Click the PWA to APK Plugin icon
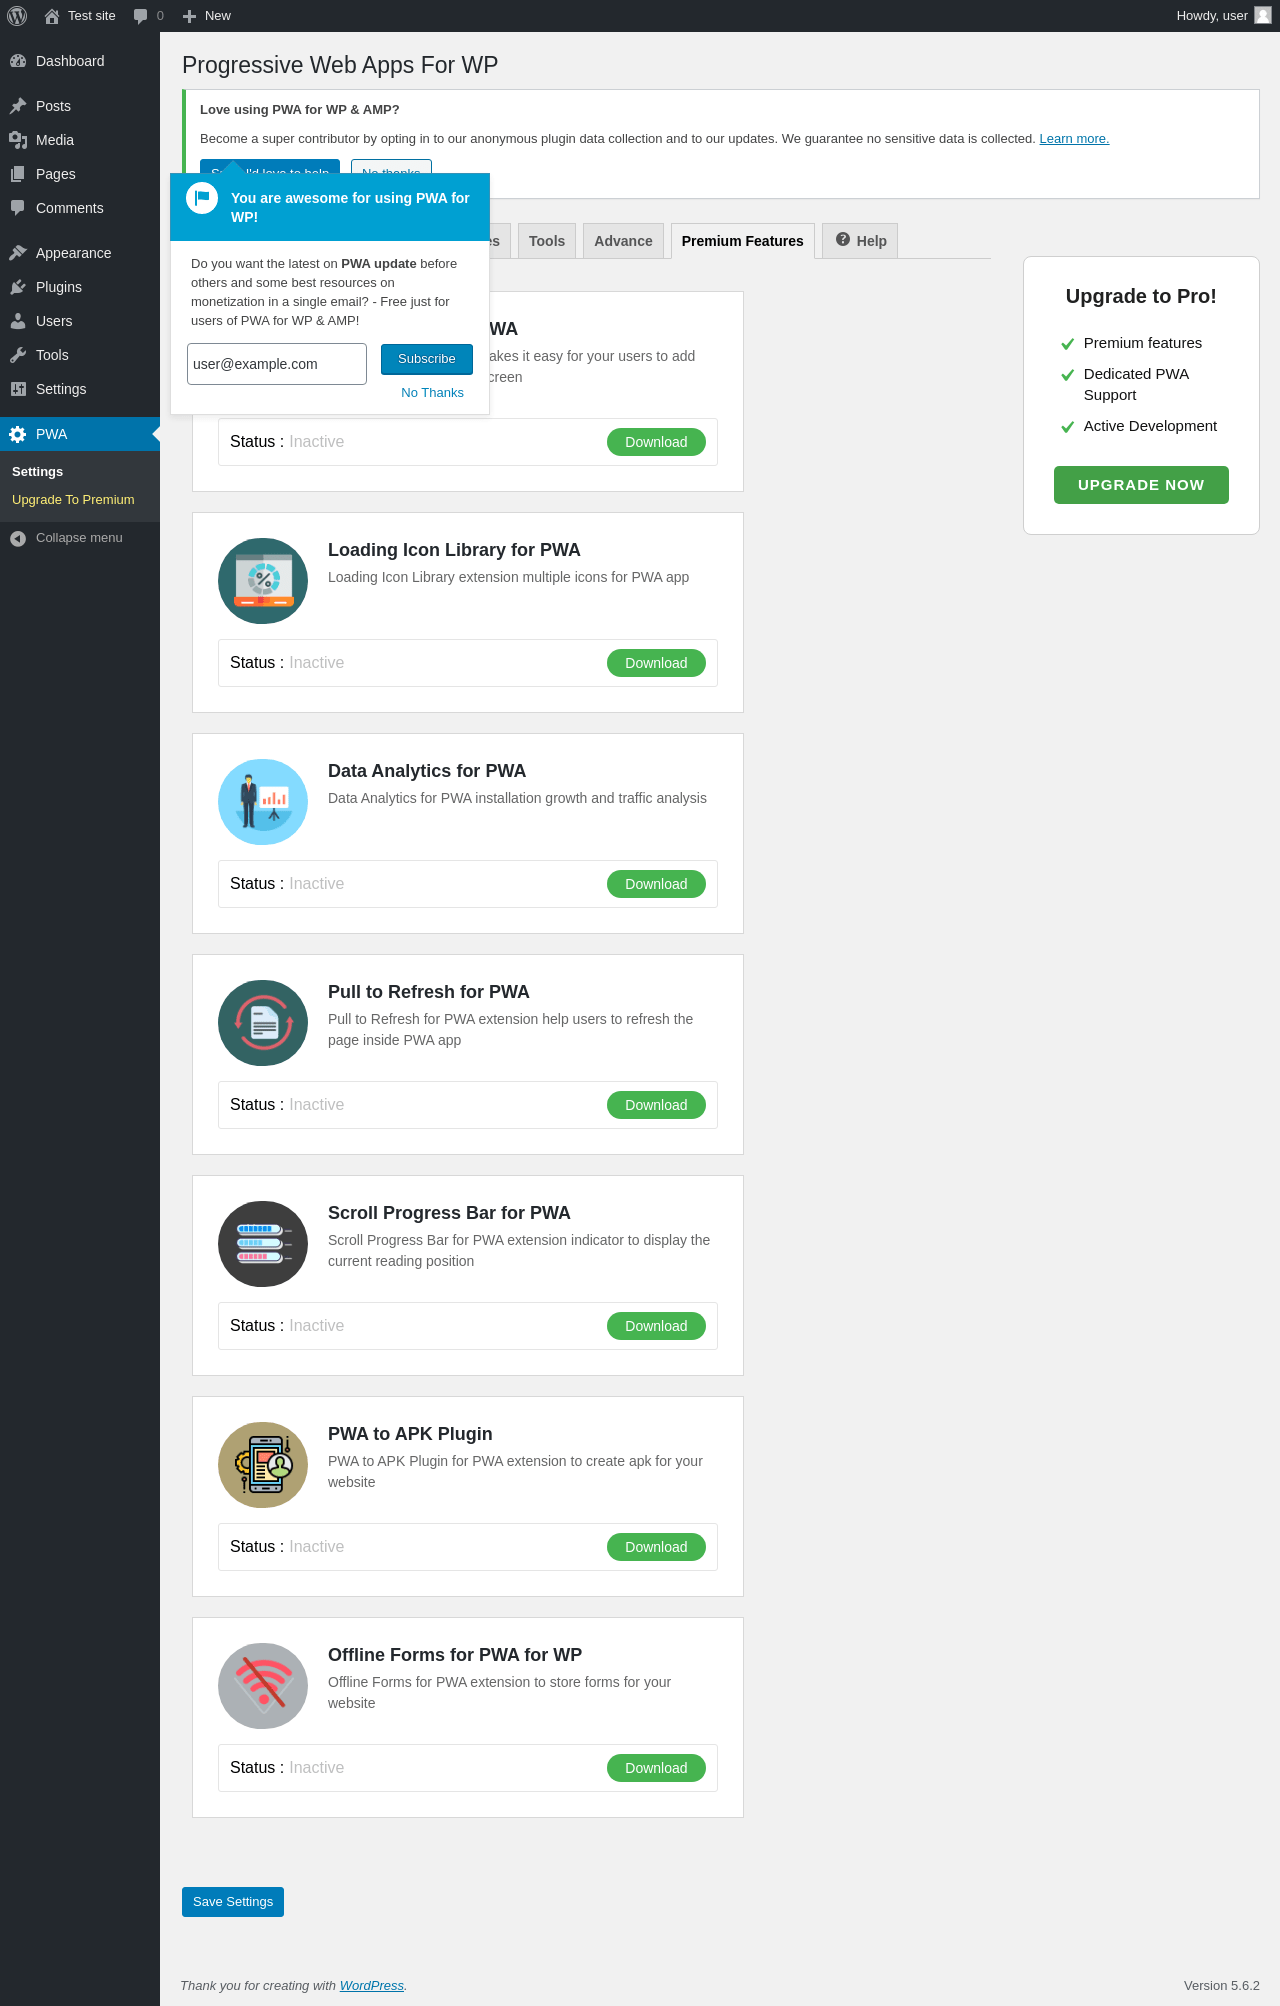1280x2006 pixels. 263,1465
